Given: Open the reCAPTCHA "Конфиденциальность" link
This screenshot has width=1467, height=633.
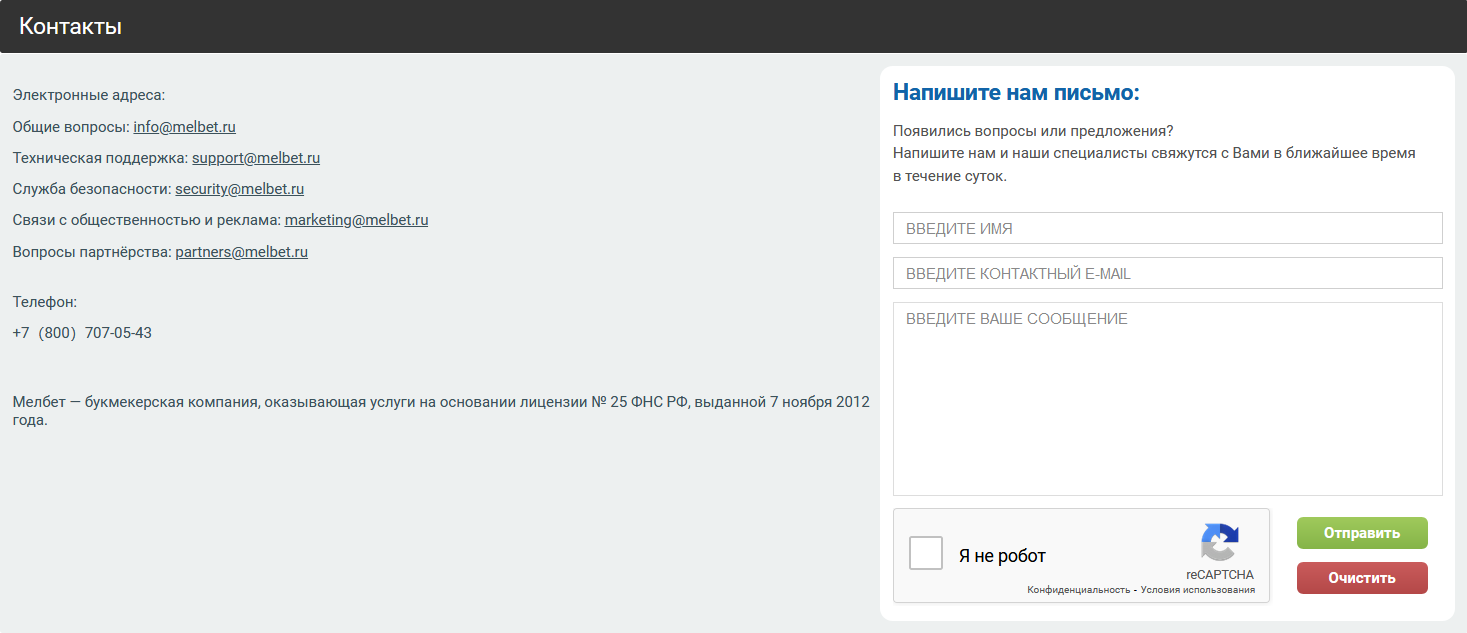Looking at the screenshot, I should pyautogui.click(x=1078, y=590).
